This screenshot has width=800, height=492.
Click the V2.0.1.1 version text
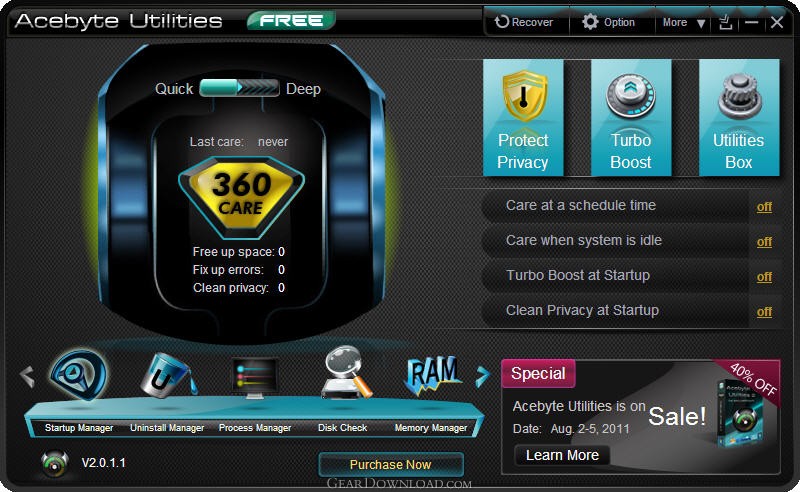click(104, 463)
